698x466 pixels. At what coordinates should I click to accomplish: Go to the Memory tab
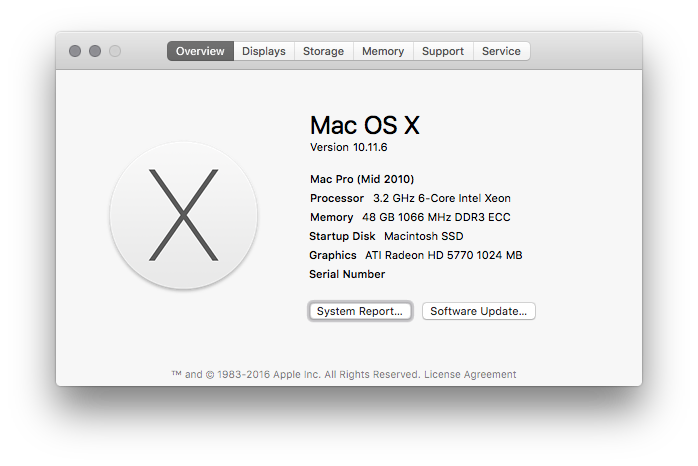tap(383, 51)
